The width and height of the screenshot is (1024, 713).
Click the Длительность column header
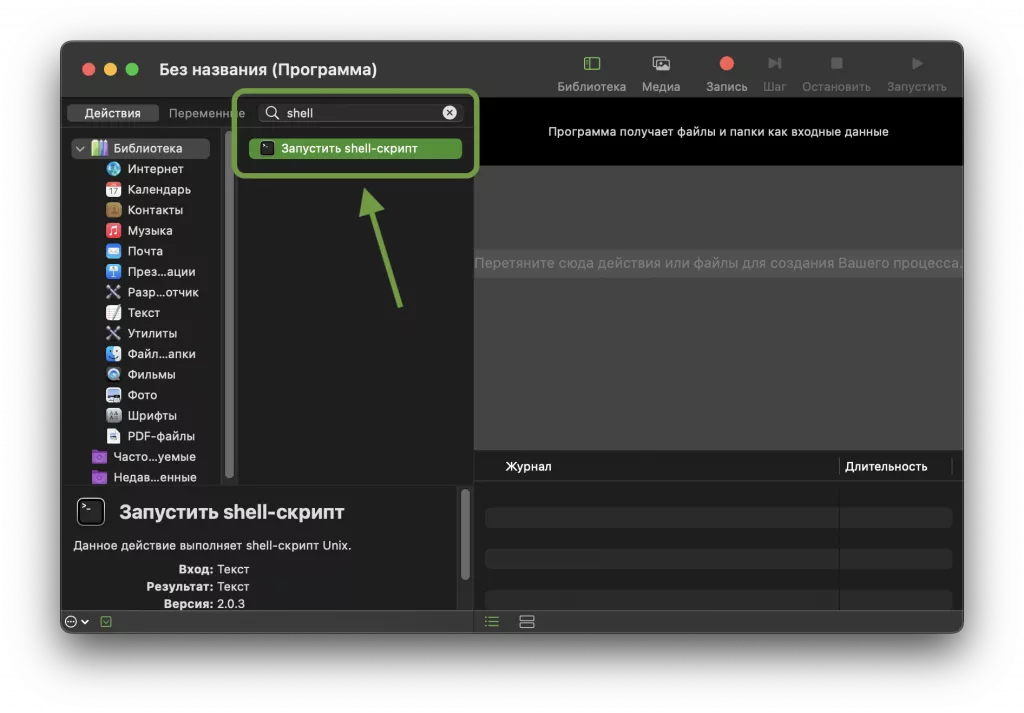[885, 467]
